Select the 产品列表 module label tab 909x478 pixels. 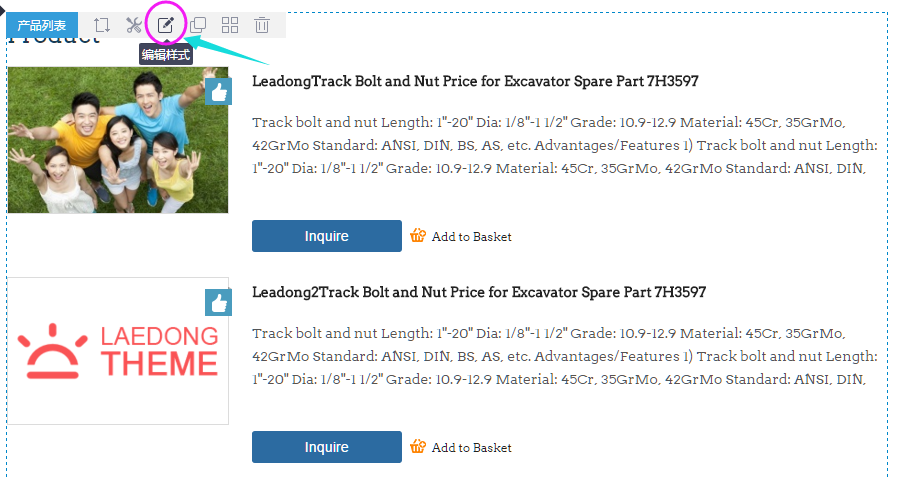point(42,25)
